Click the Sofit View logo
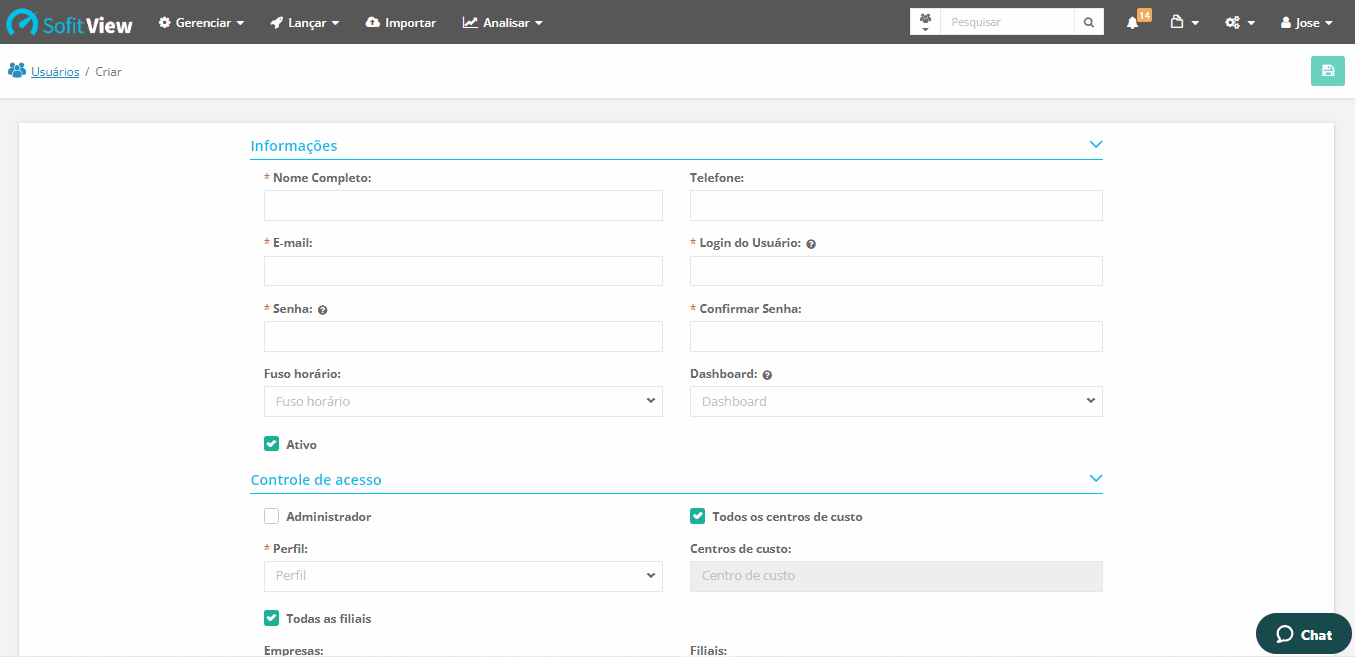This screenshot has width=1355, height=657. click(70, 22)
